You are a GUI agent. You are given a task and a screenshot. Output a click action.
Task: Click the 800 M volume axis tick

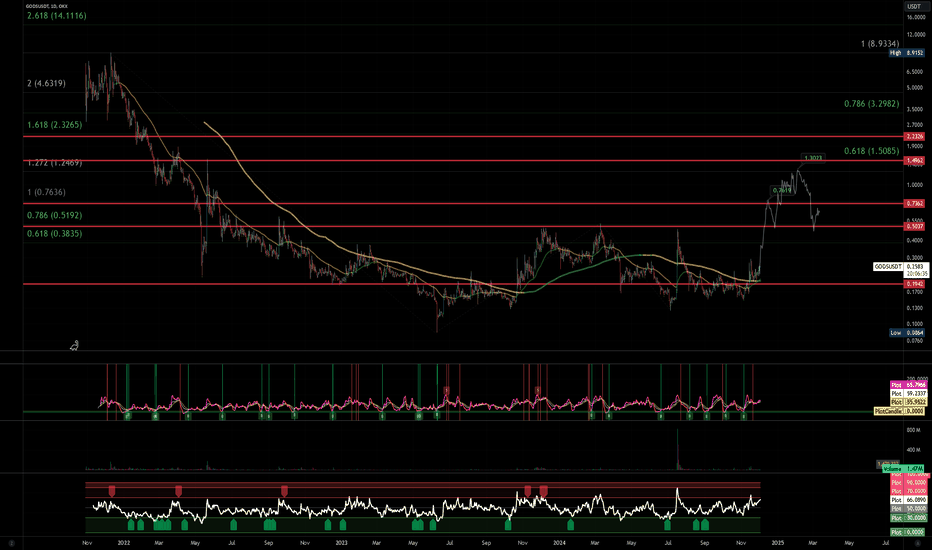[914, 430]
